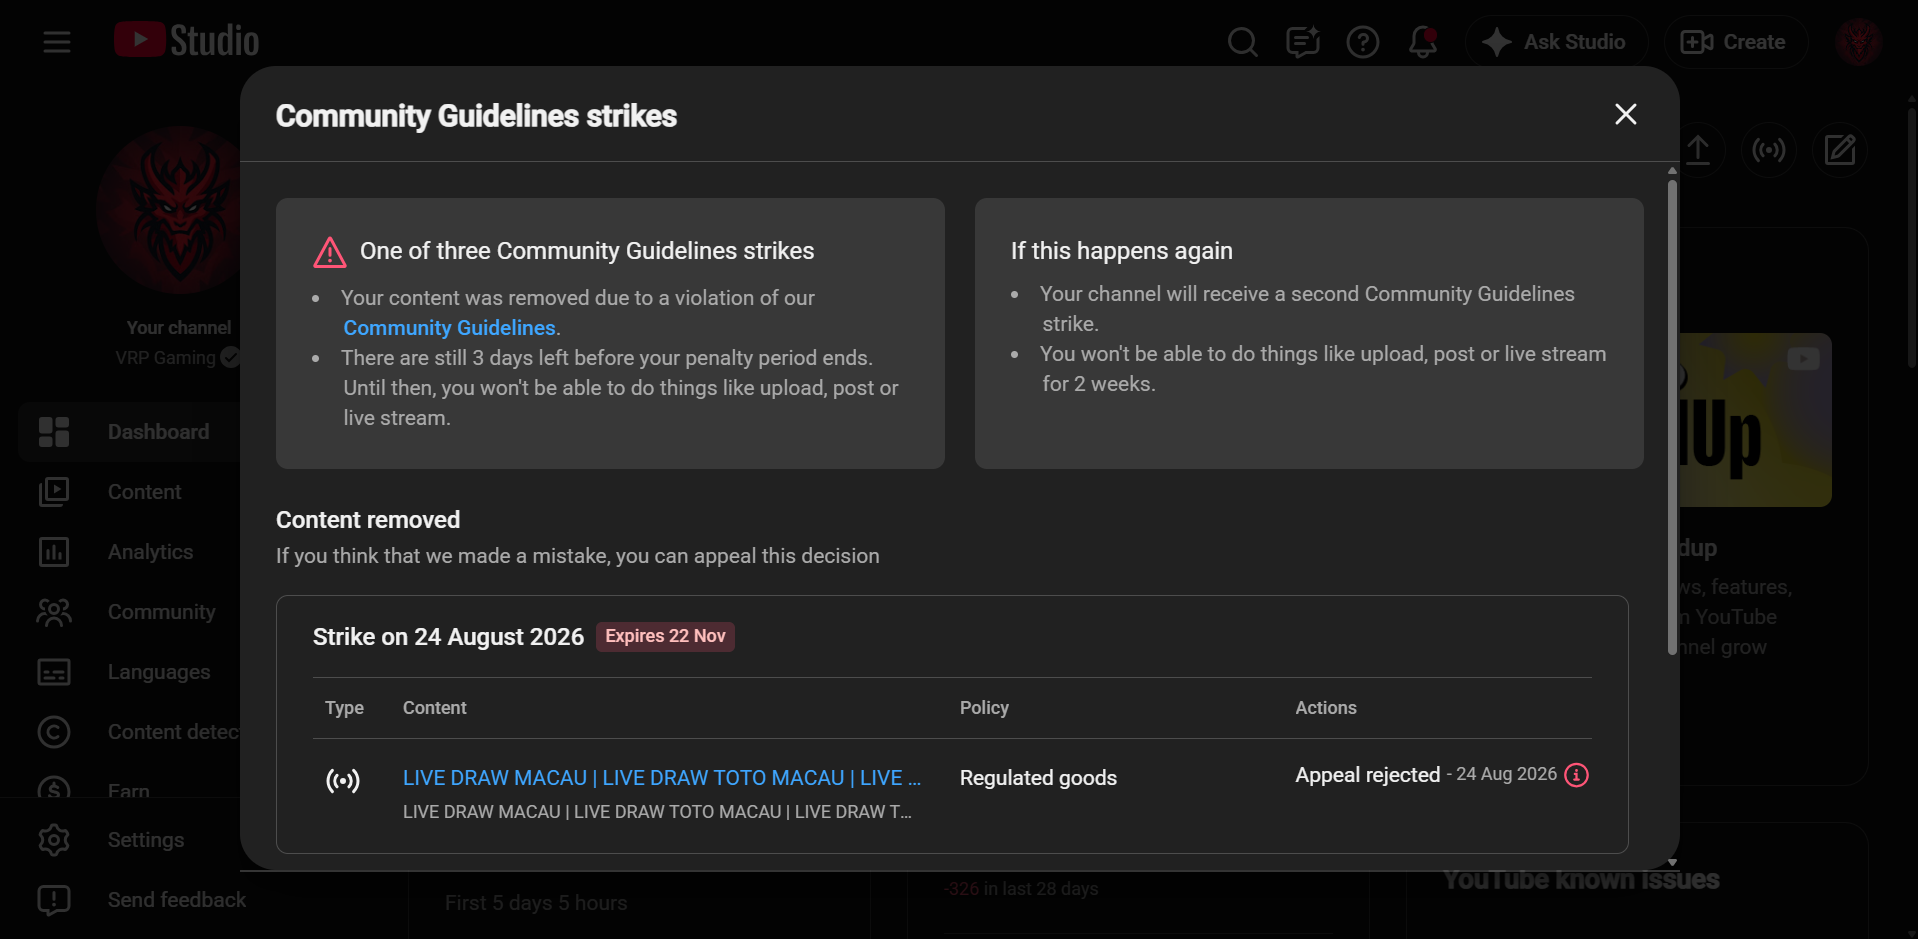Screen dimensions: 1918x939
Task: Open Community in the sidebar
Action: (130, 612)
